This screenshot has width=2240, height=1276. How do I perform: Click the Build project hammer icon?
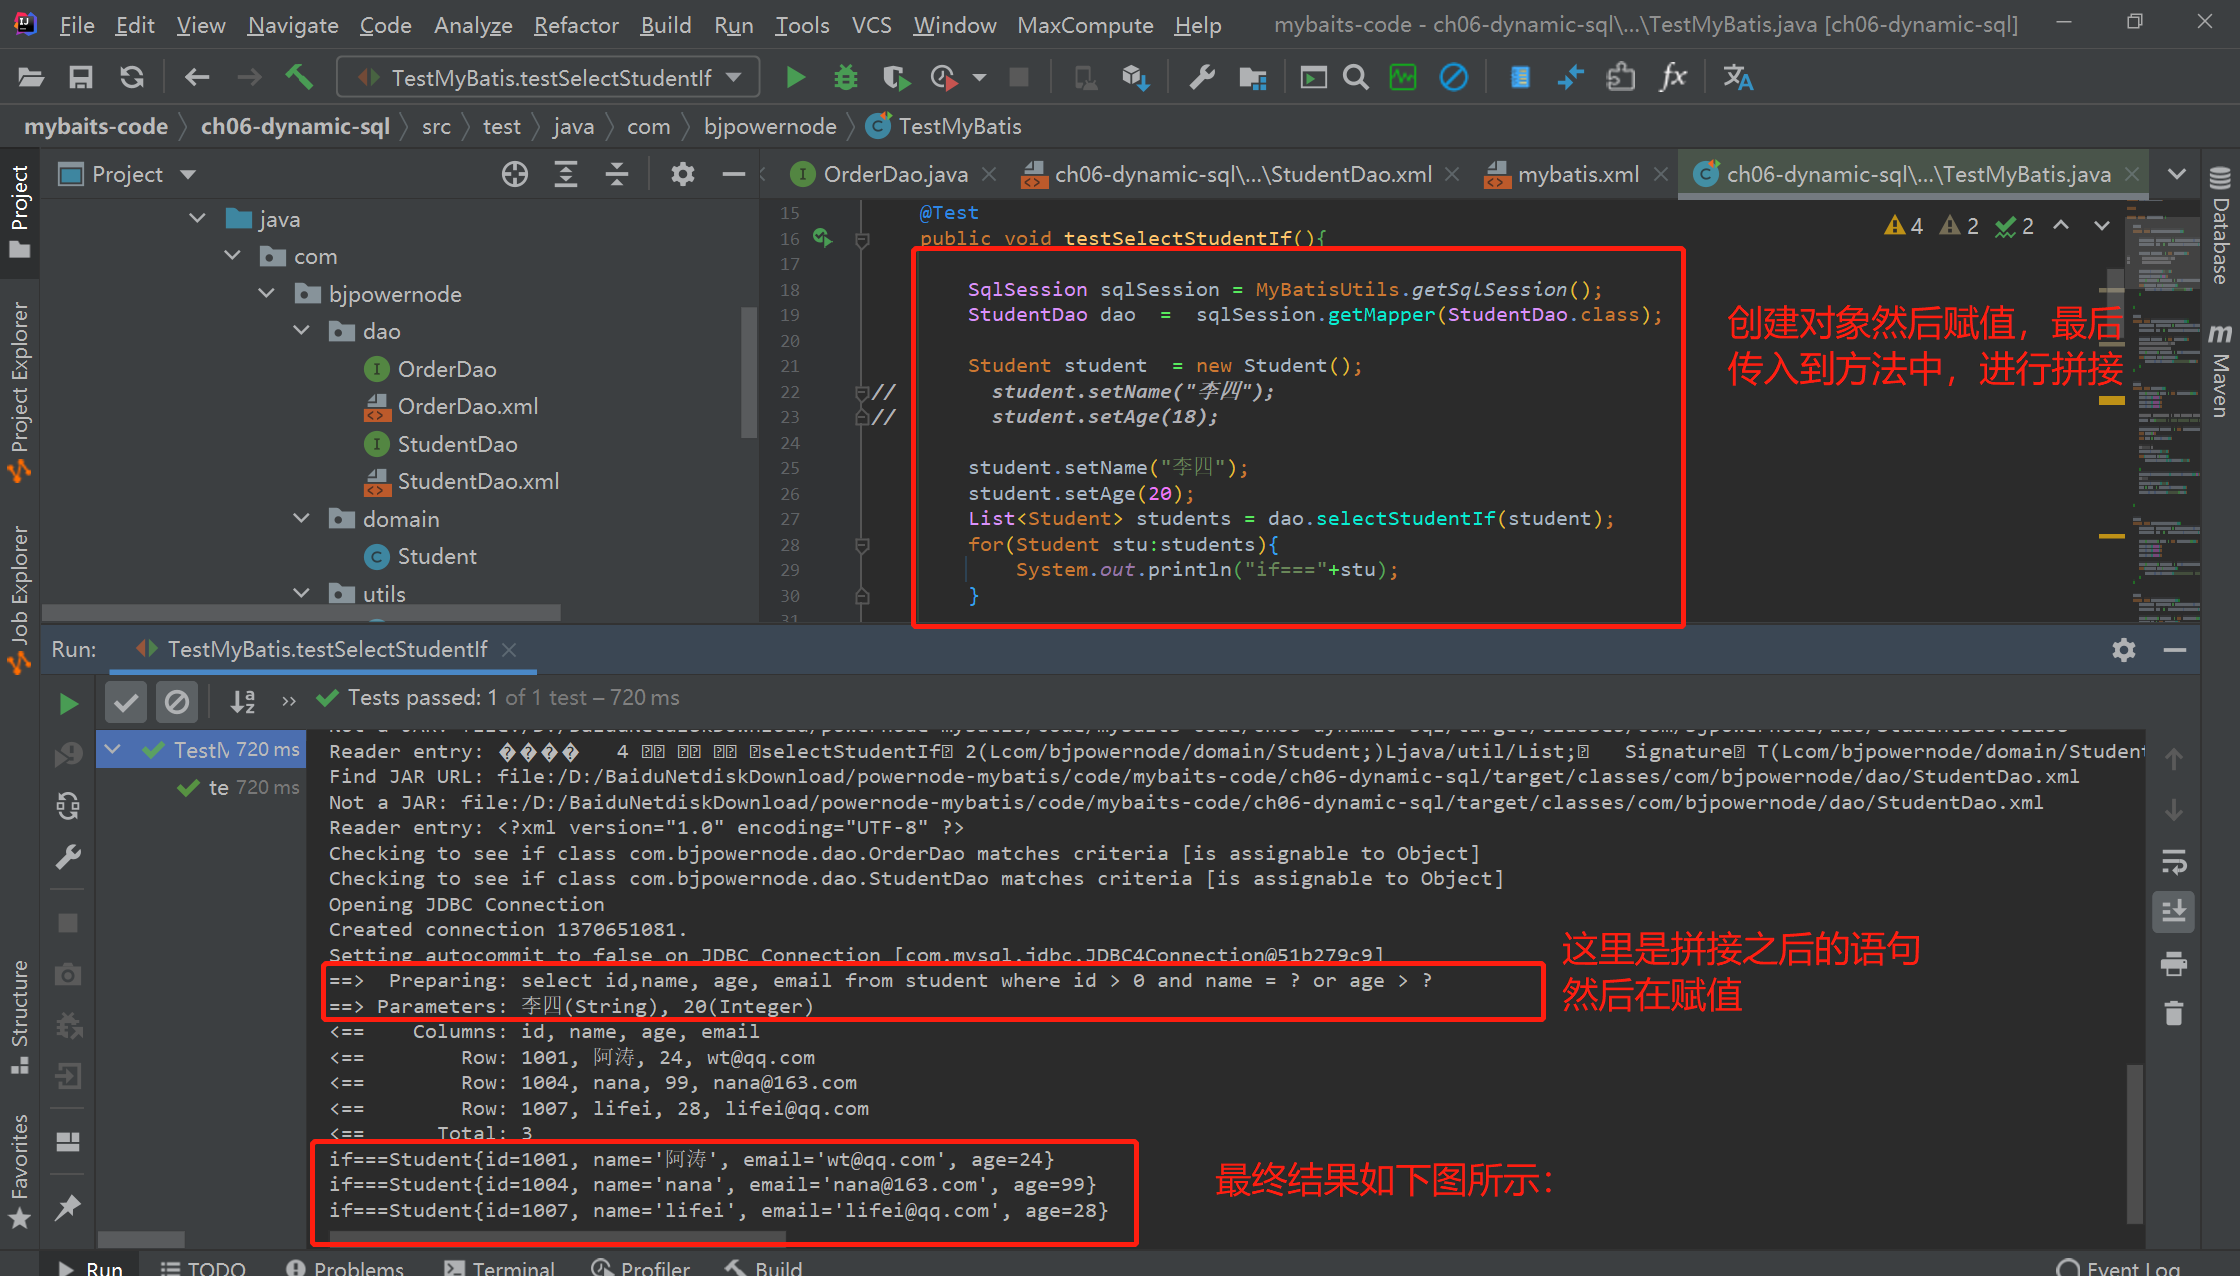coord(299,77)
